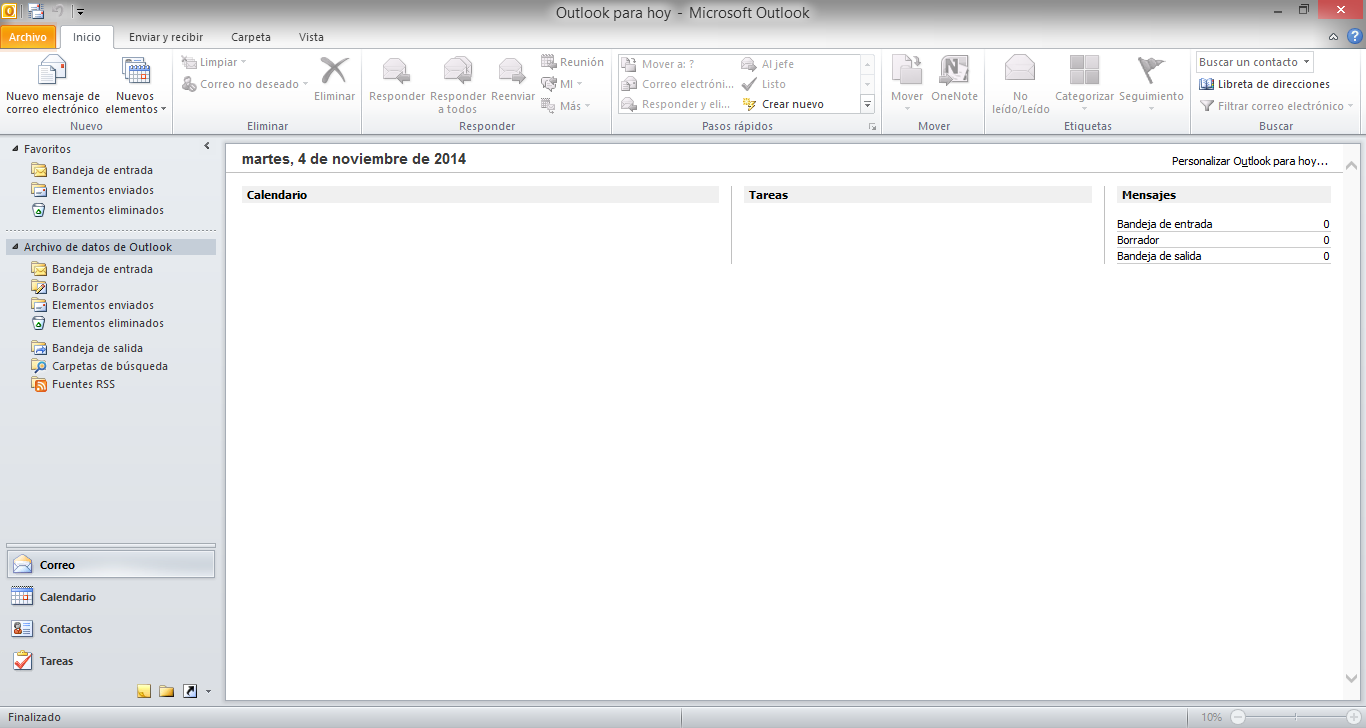This screenshot has height=728, width=1366.
Task: Collapse Archivo de datos de Outlook tree
Action: pos(15,247)
